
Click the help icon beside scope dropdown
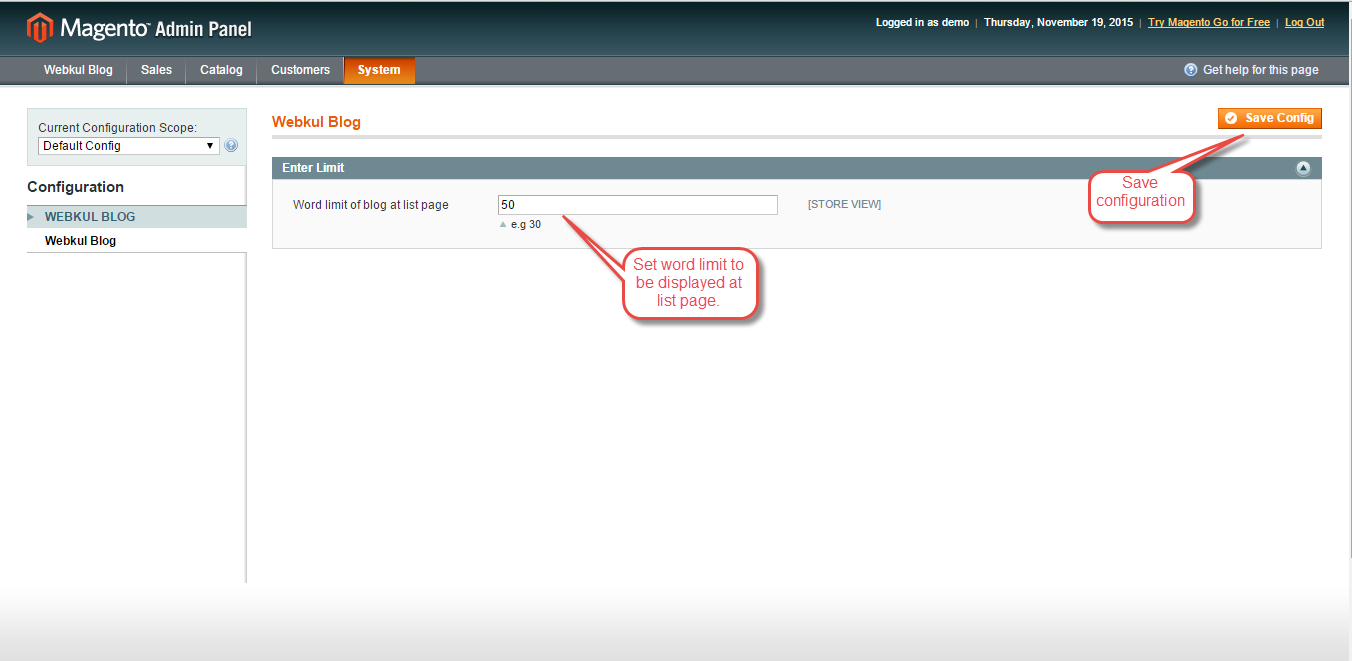(x=231, y=146)
